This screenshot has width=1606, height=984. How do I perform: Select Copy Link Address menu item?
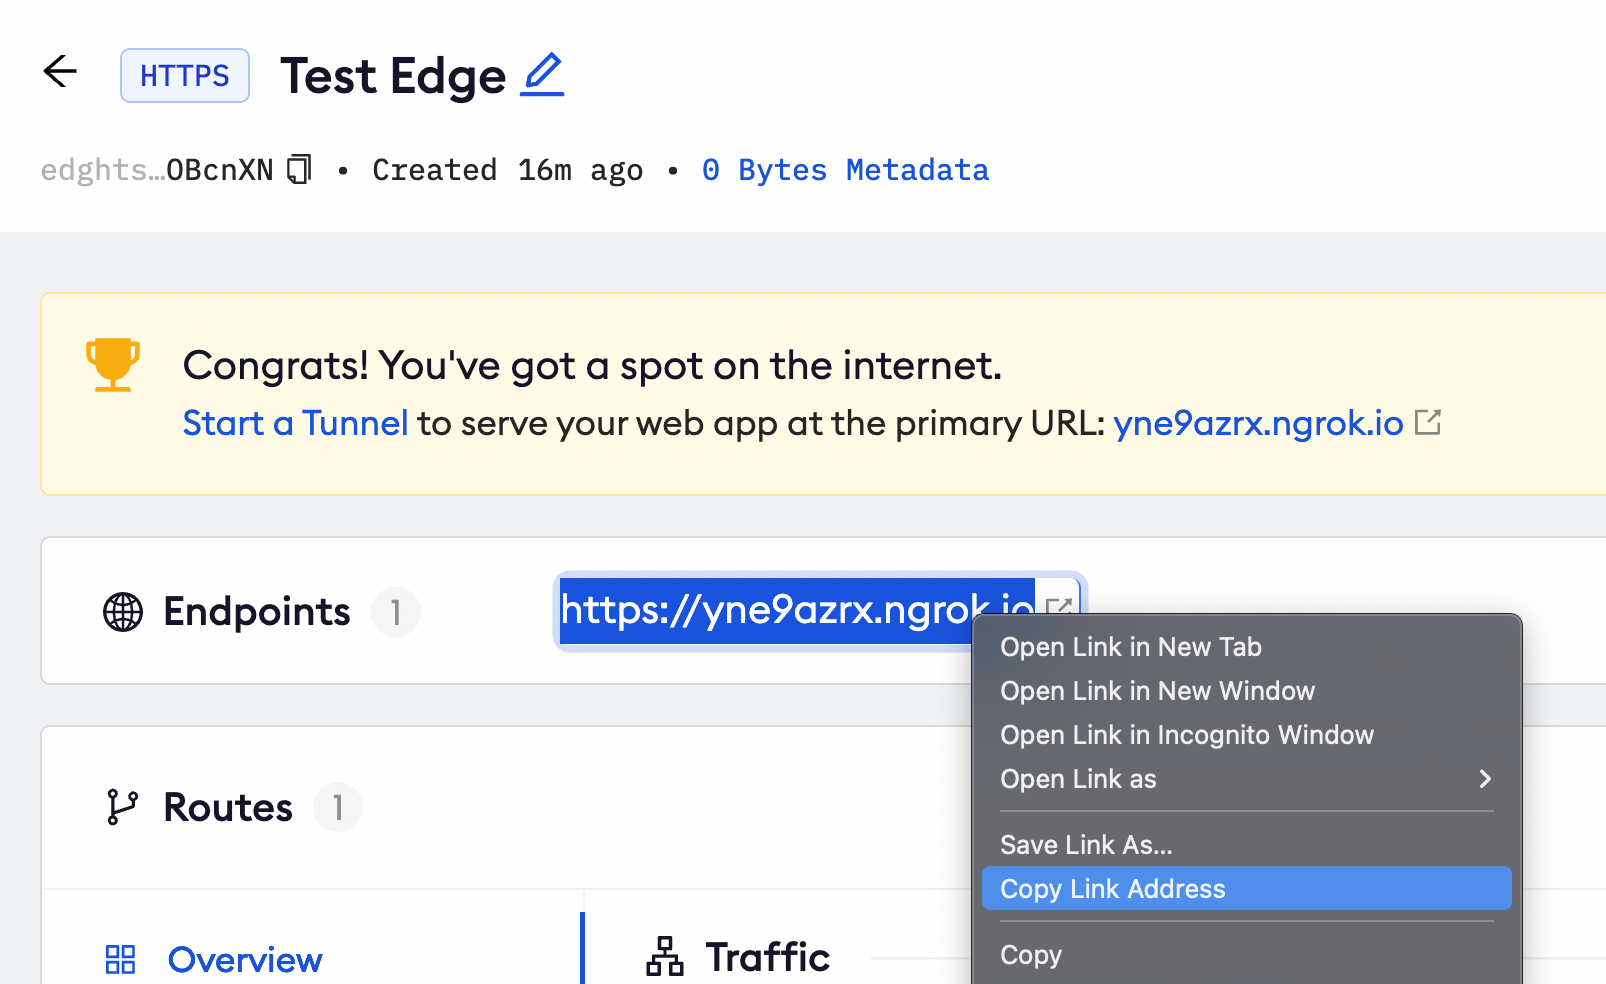pos(1112,889)
